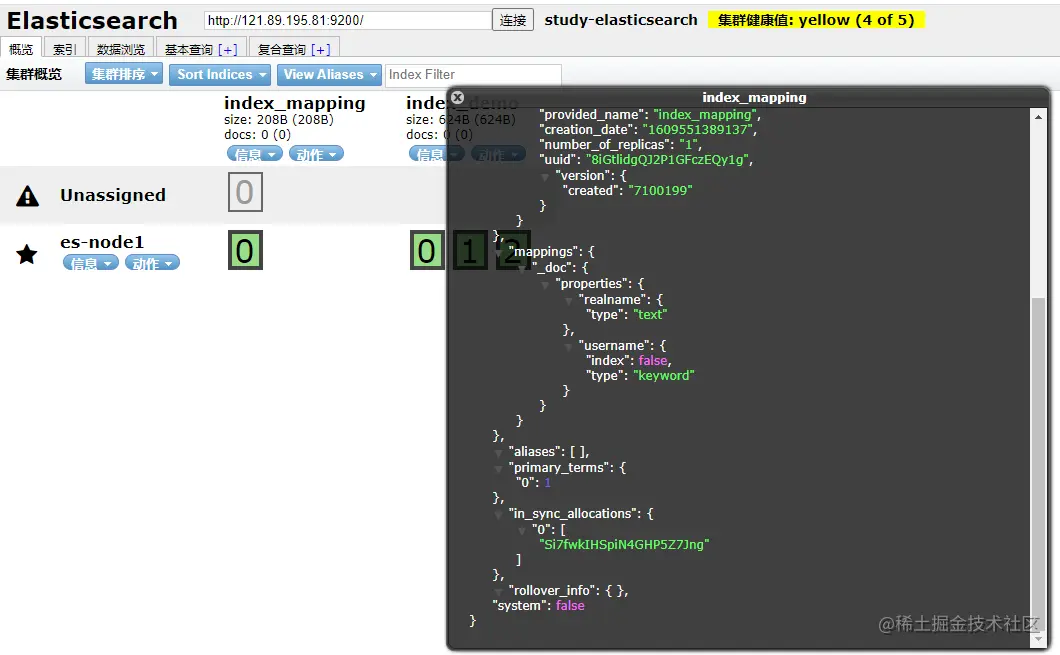Click the popup vertical scrollbar thumb
This screenshot has width=1060, height=655.
coord(1038,464)
